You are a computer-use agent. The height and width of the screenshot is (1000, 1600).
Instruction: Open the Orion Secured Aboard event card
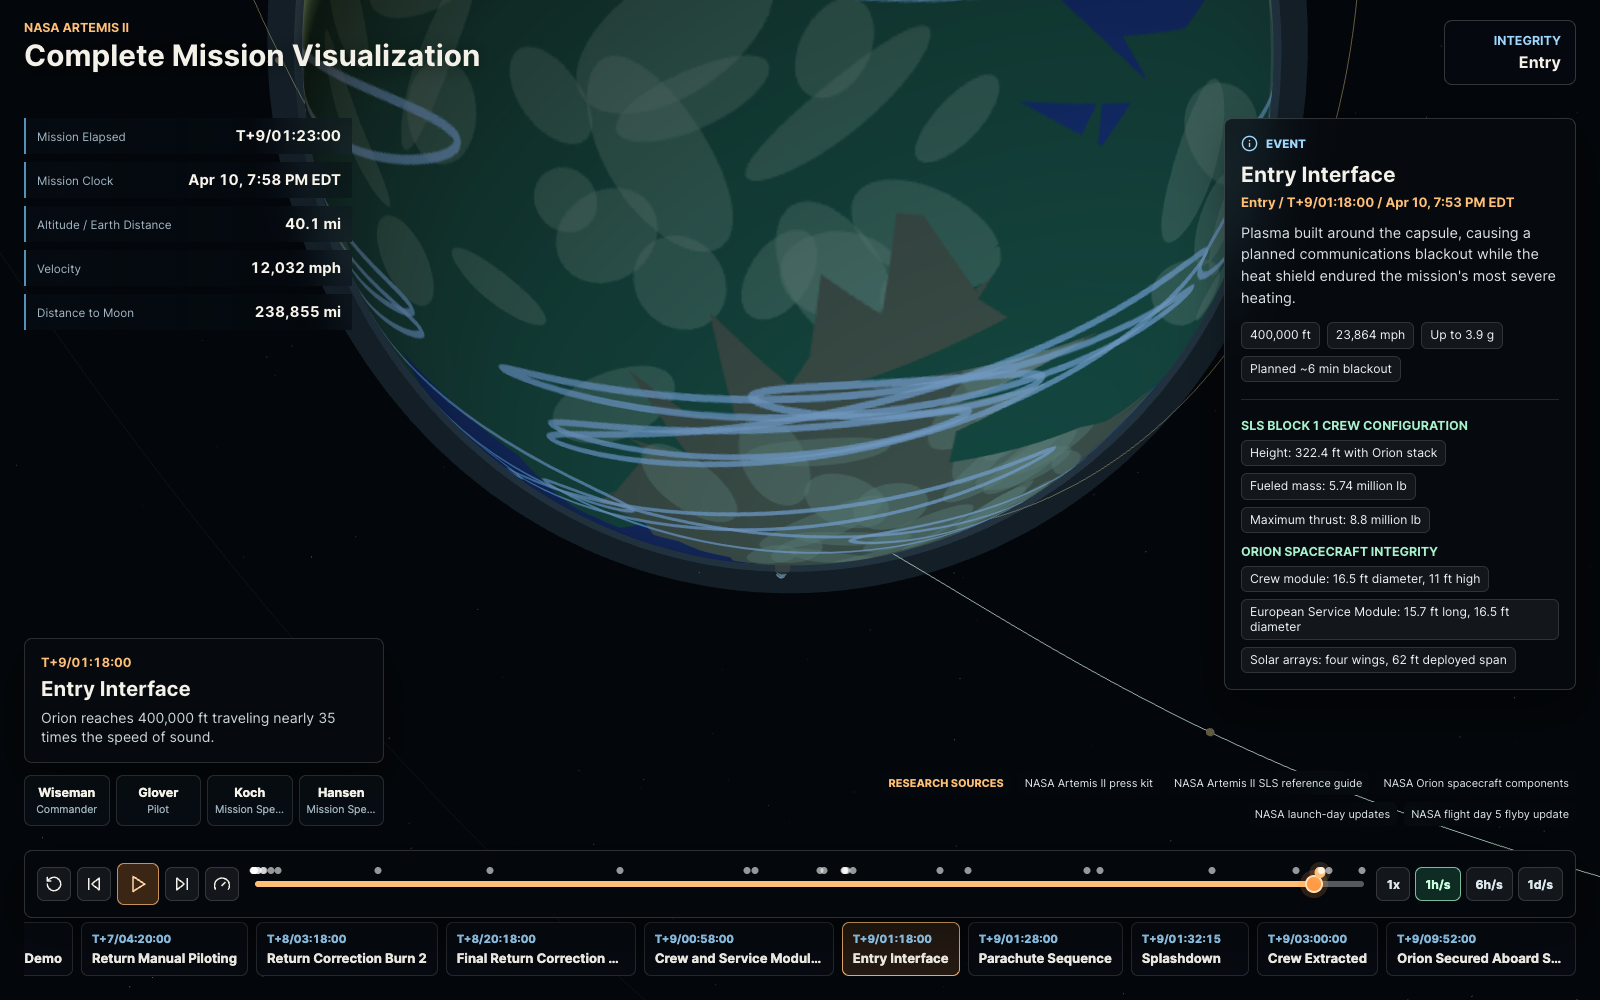[1480, 949]
